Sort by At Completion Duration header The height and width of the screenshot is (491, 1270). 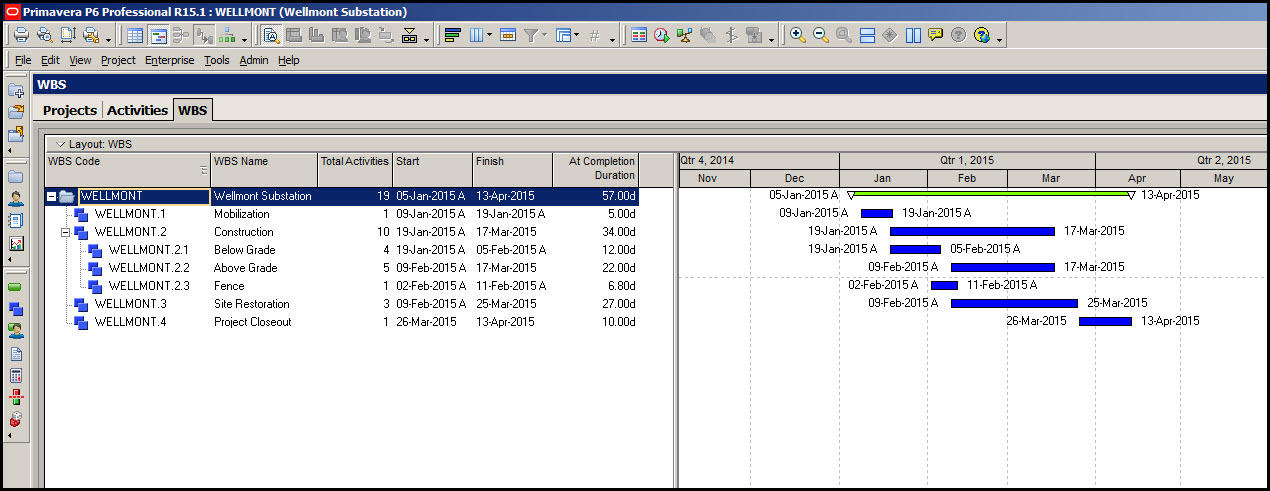coord(595,169)
